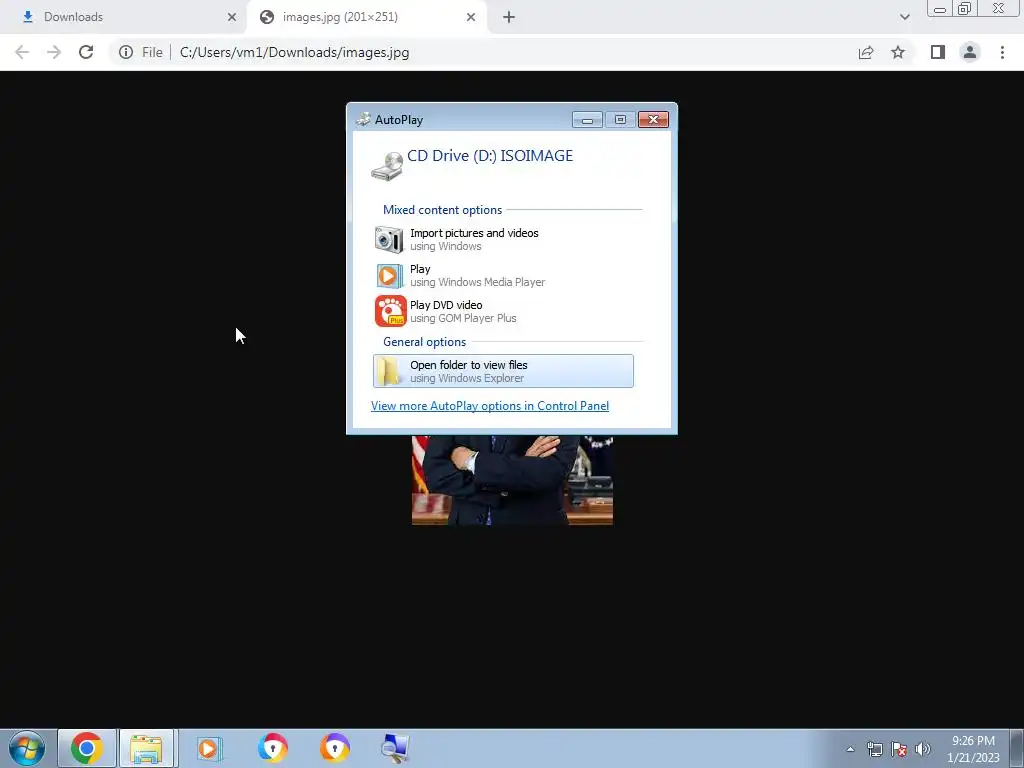This screenshot has width=1024, height=768.
Task: Close the images.jpg tab
Action: pos(471,18)
